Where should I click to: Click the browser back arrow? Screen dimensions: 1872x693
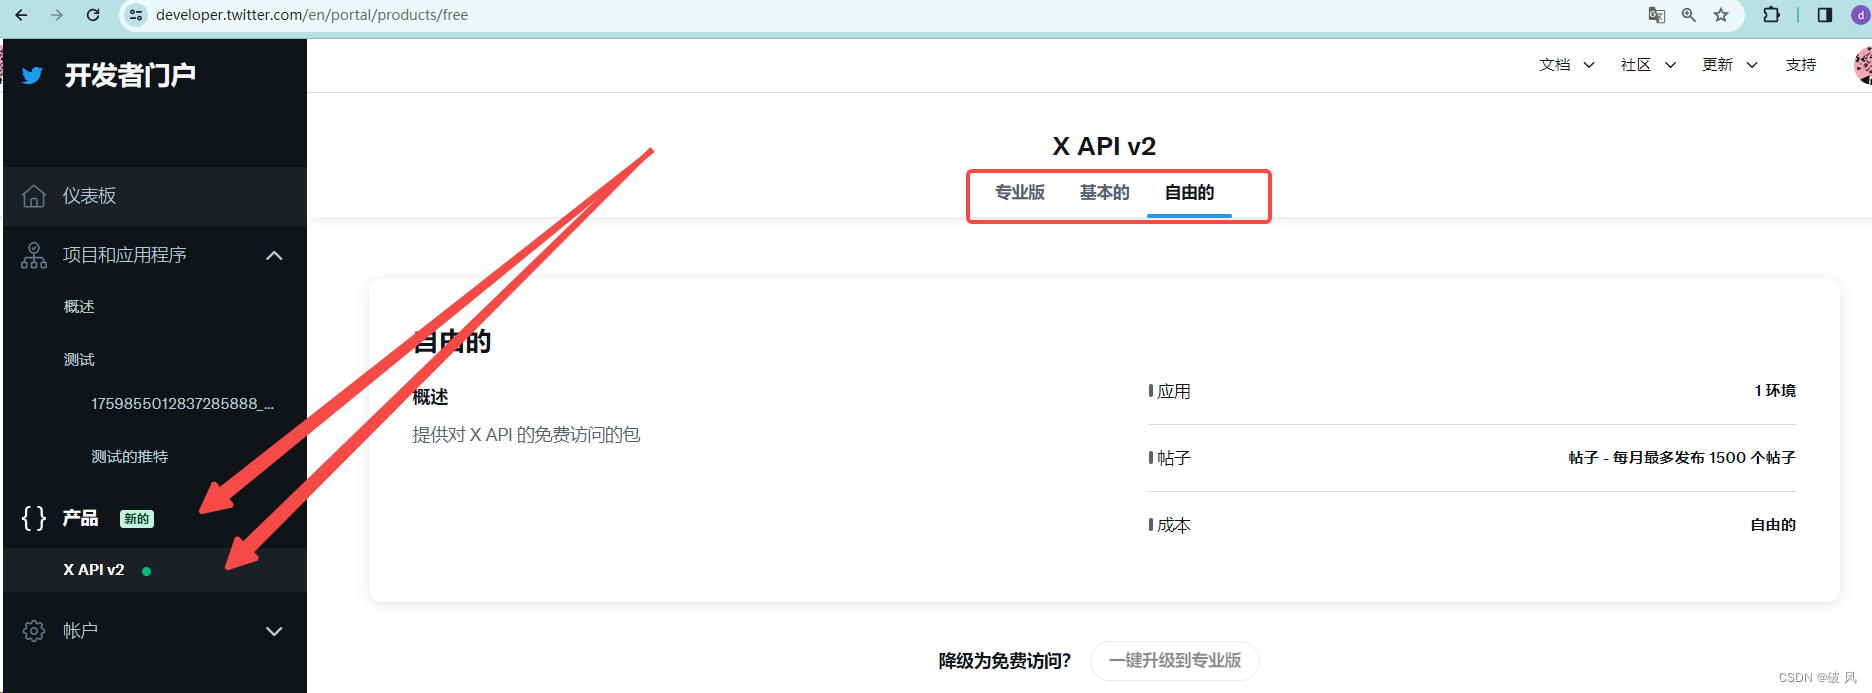pyautogui.click(x=21, y=15)
